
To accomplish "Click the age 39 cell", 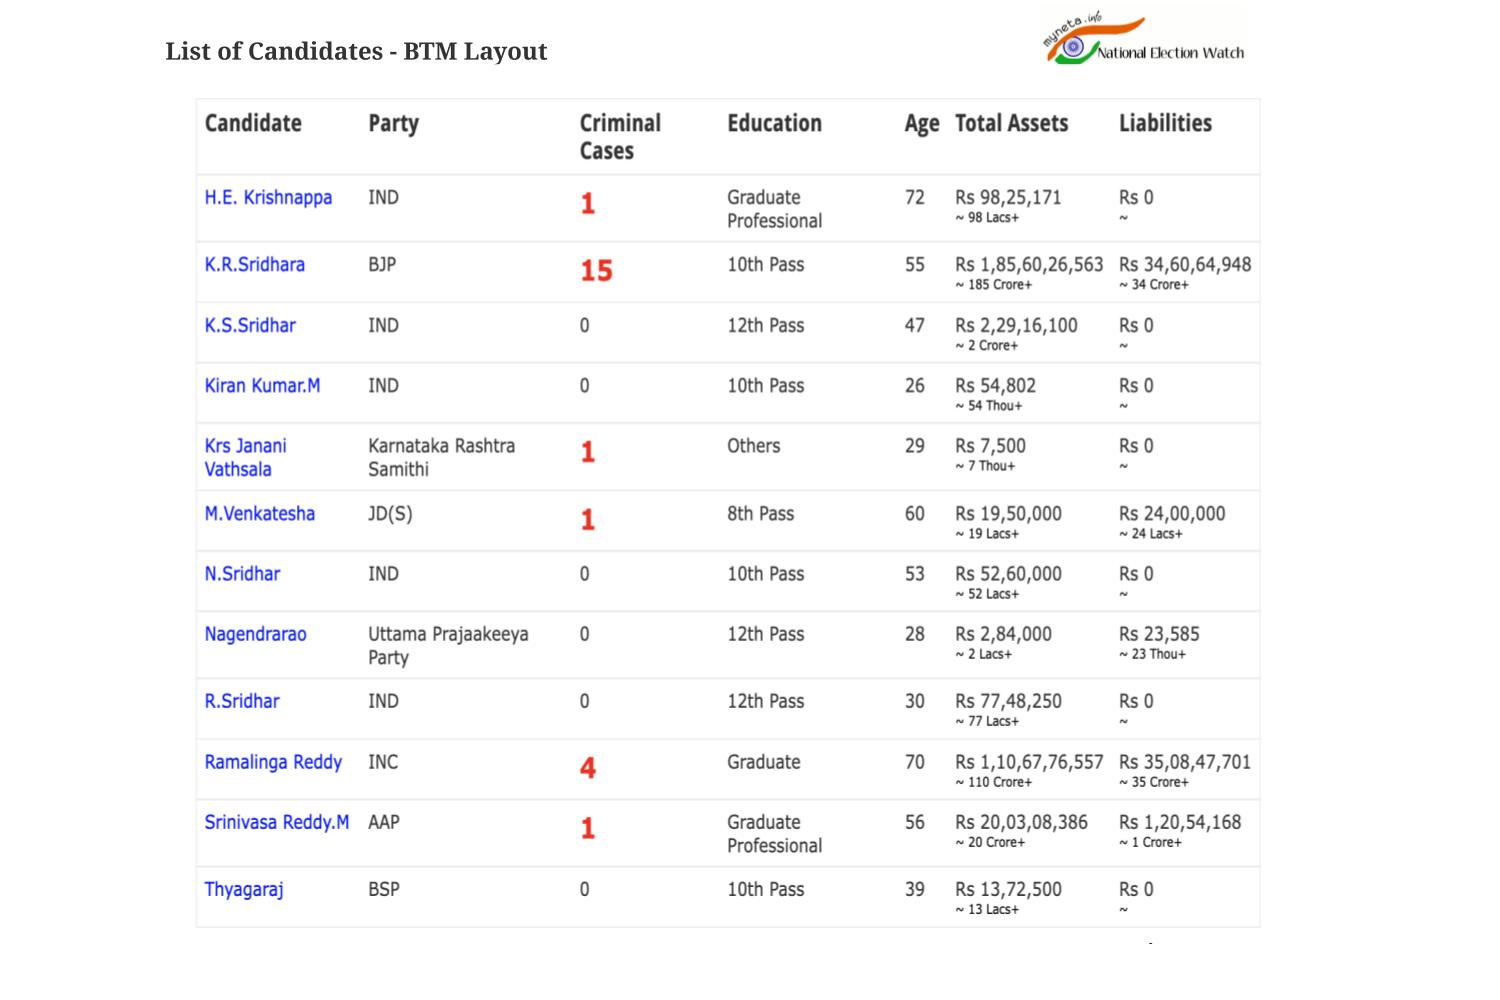I will click(x=914, y=889).
